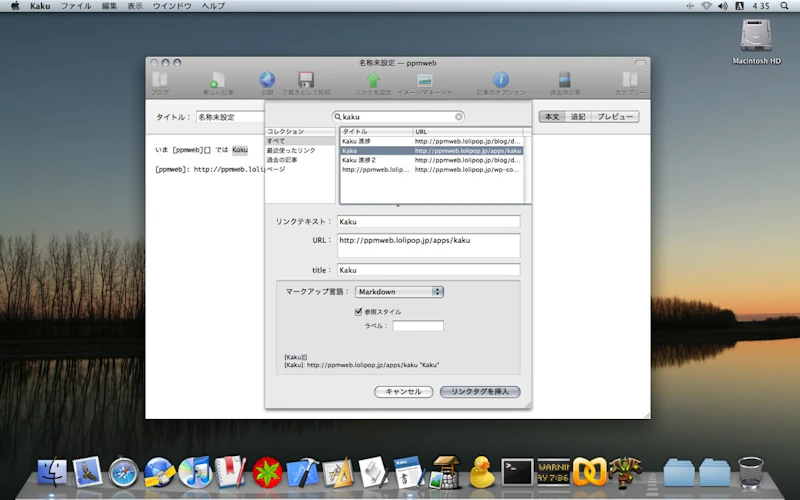Click the green arrow link-setting icon
This screenshot has width=800, height=500.
373,80
